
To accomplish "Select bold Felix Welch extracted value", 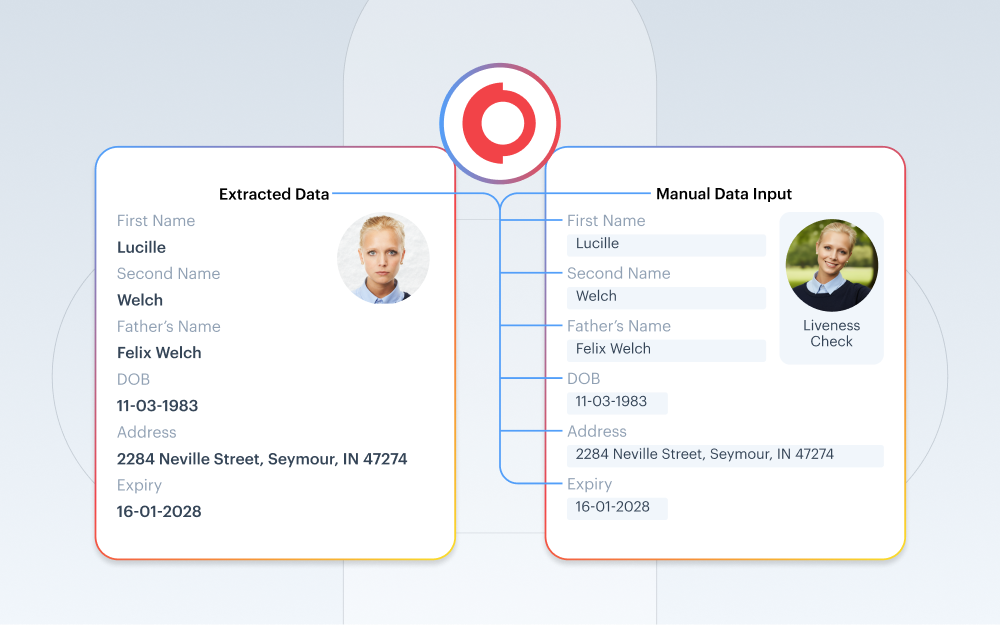I will (x=159, y=353).
